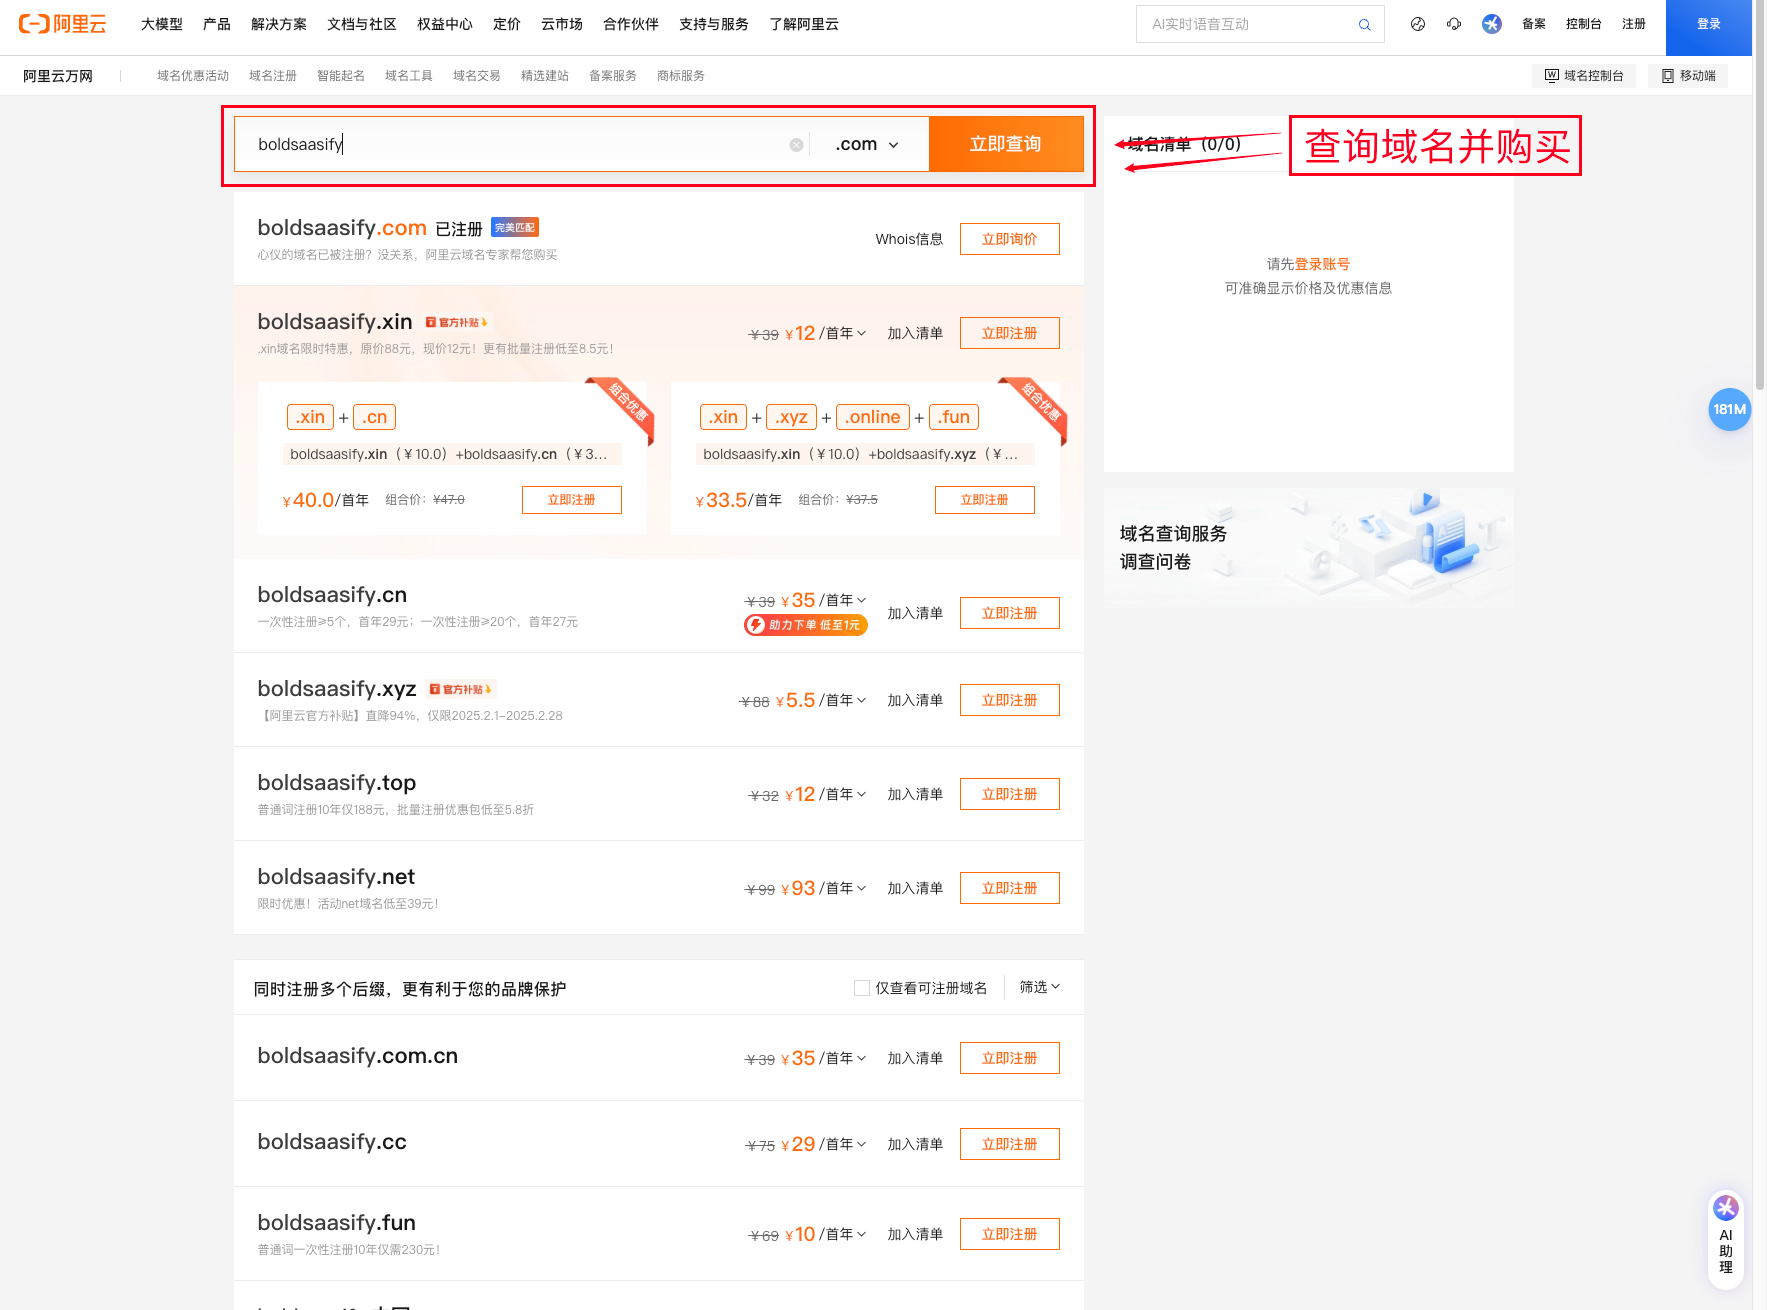Click the 注册 link in the header
1767x1310 pixels.
click(x=1634, y=24)
